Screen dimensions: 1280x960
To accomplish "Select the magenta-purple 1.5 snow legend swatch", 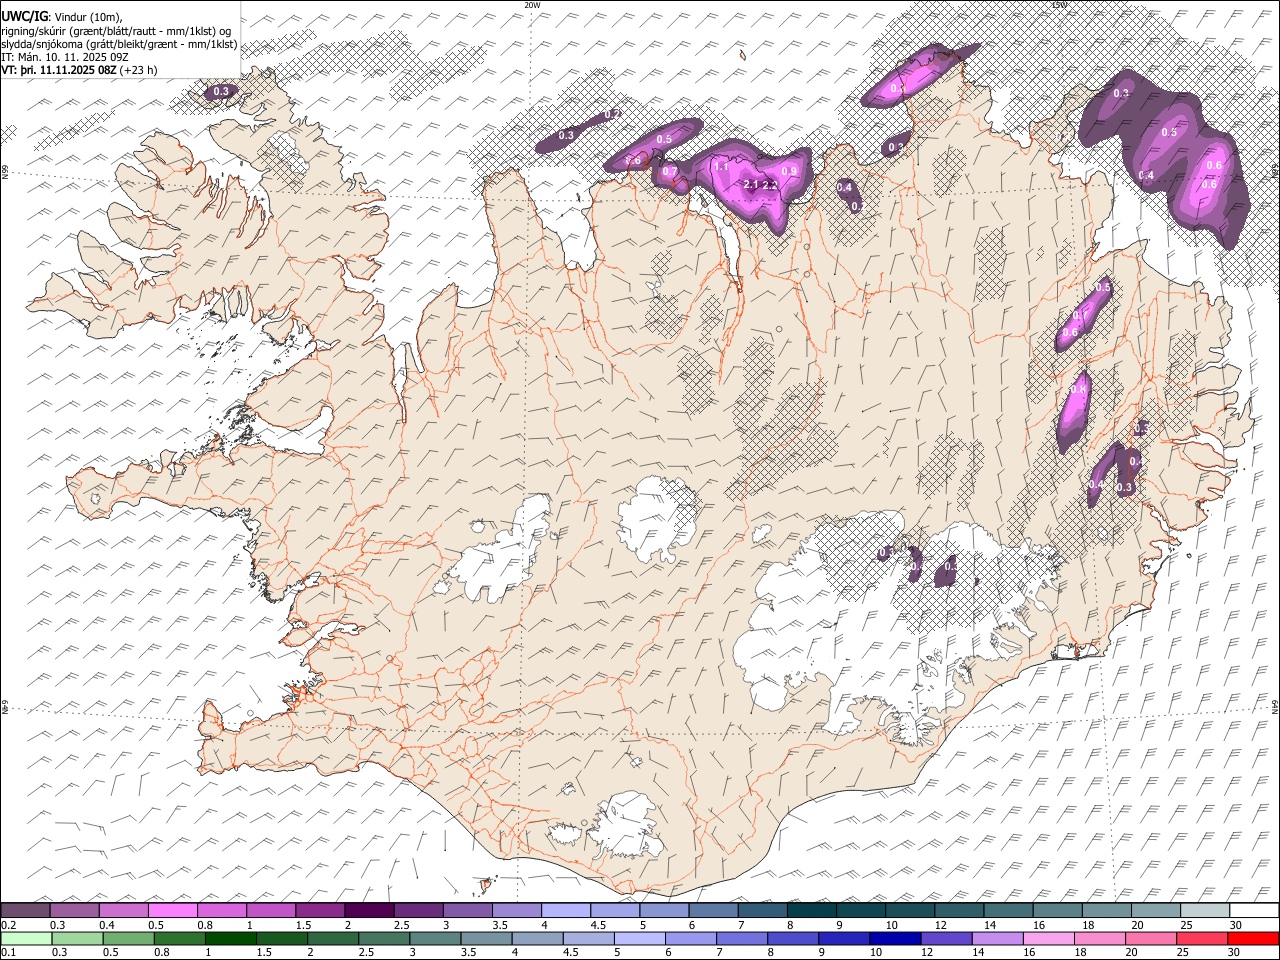I will click(320, 910).
